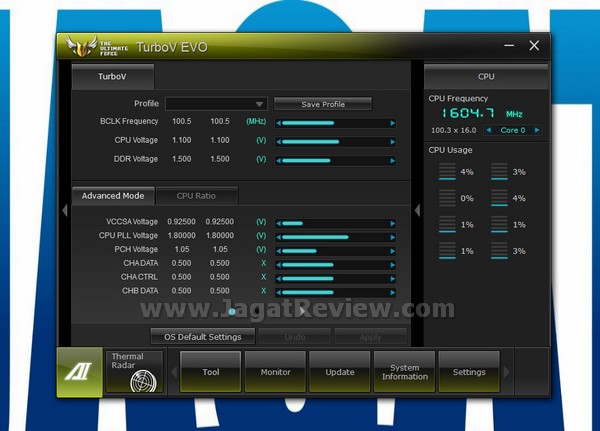This screenshot has height=431, width=600.
Task: Decrease VCCSA Voltage with left arrow
Action: click(279, 224)
